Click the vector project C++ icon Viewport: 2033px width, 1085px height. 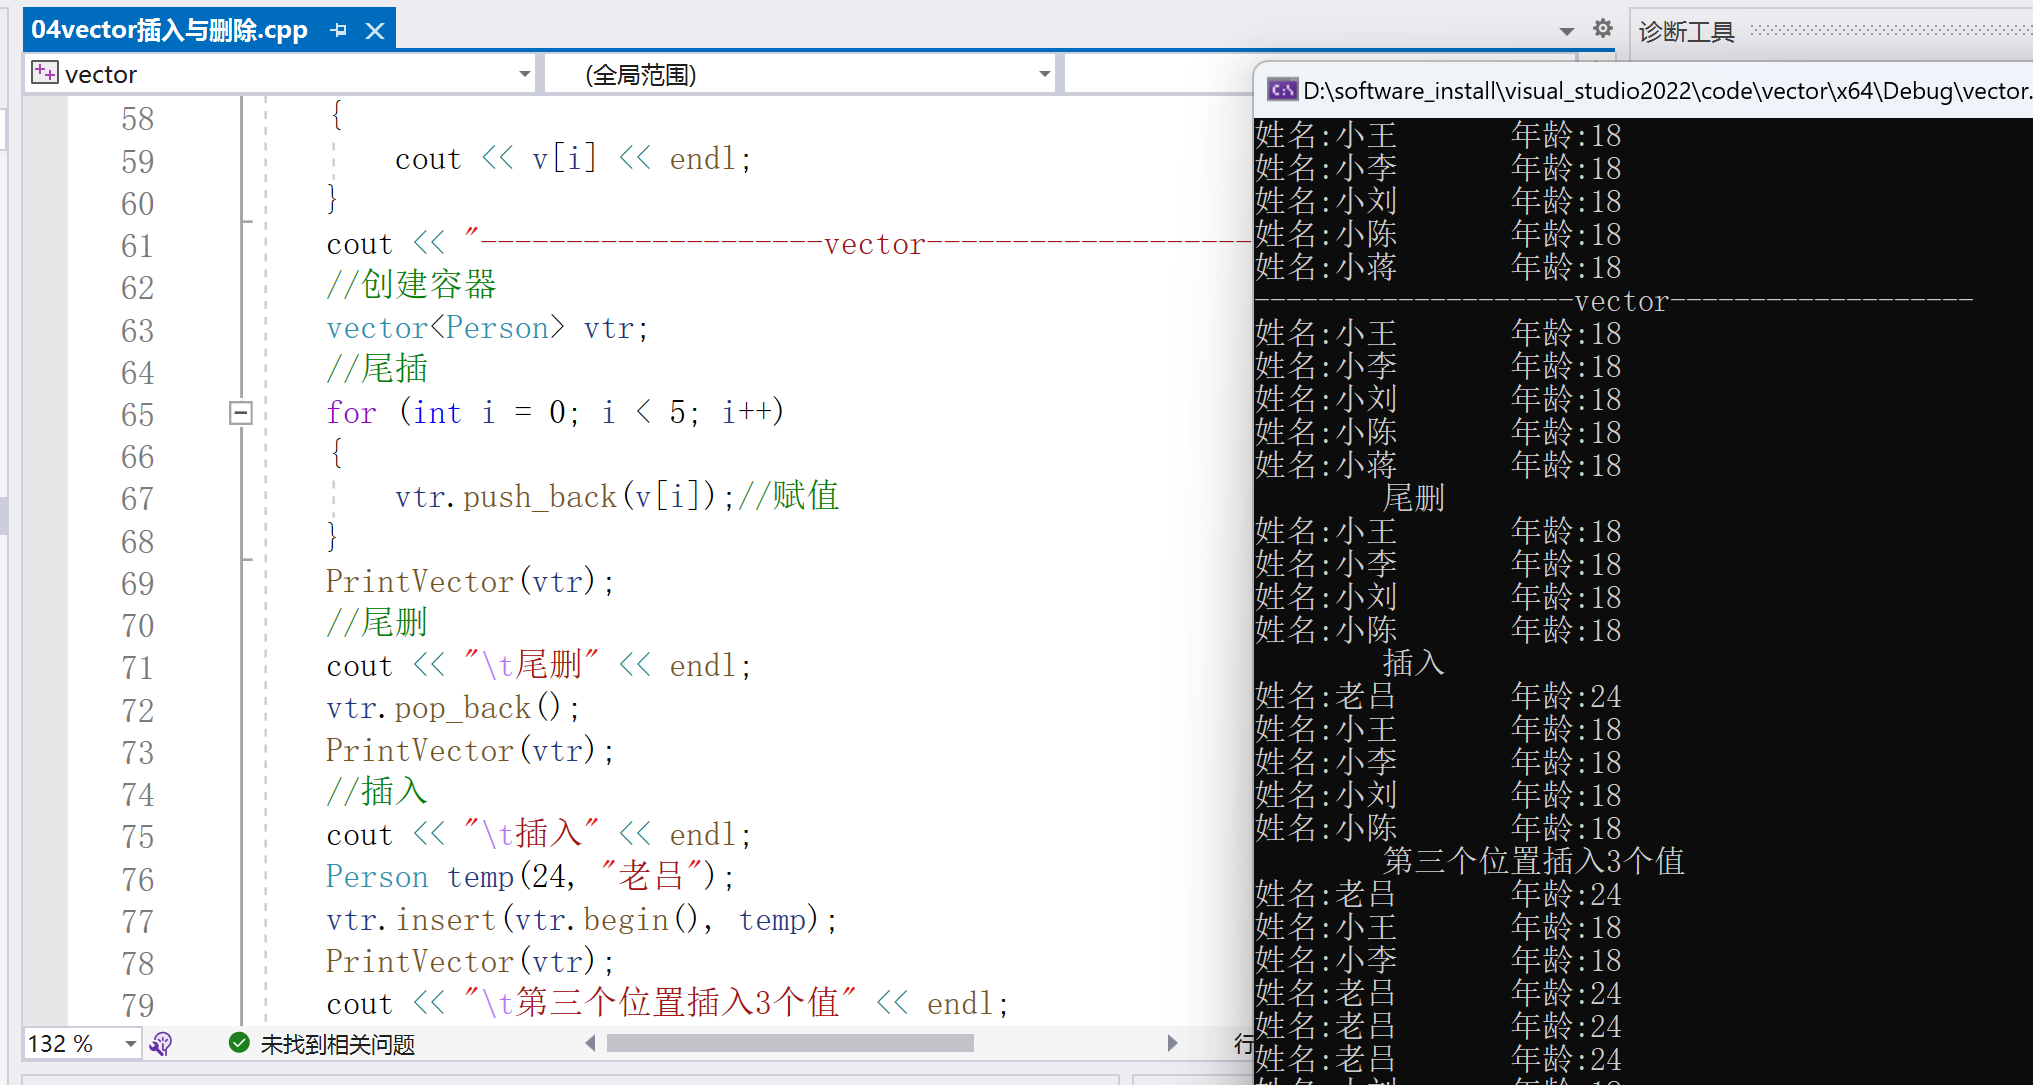click(44, 73)
